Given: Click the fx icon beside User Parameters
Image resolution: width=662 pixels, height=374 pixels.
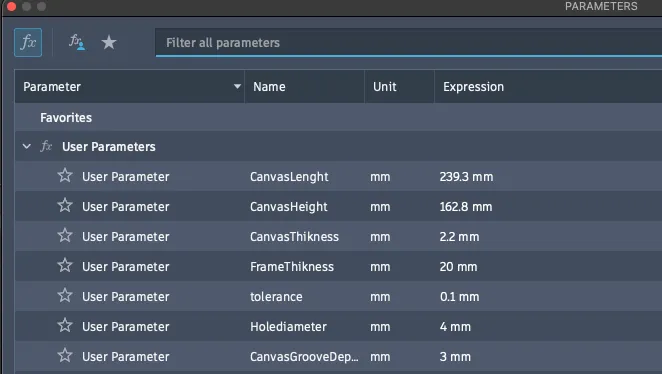Looking at the screenshot, I should tap(46, 146).
